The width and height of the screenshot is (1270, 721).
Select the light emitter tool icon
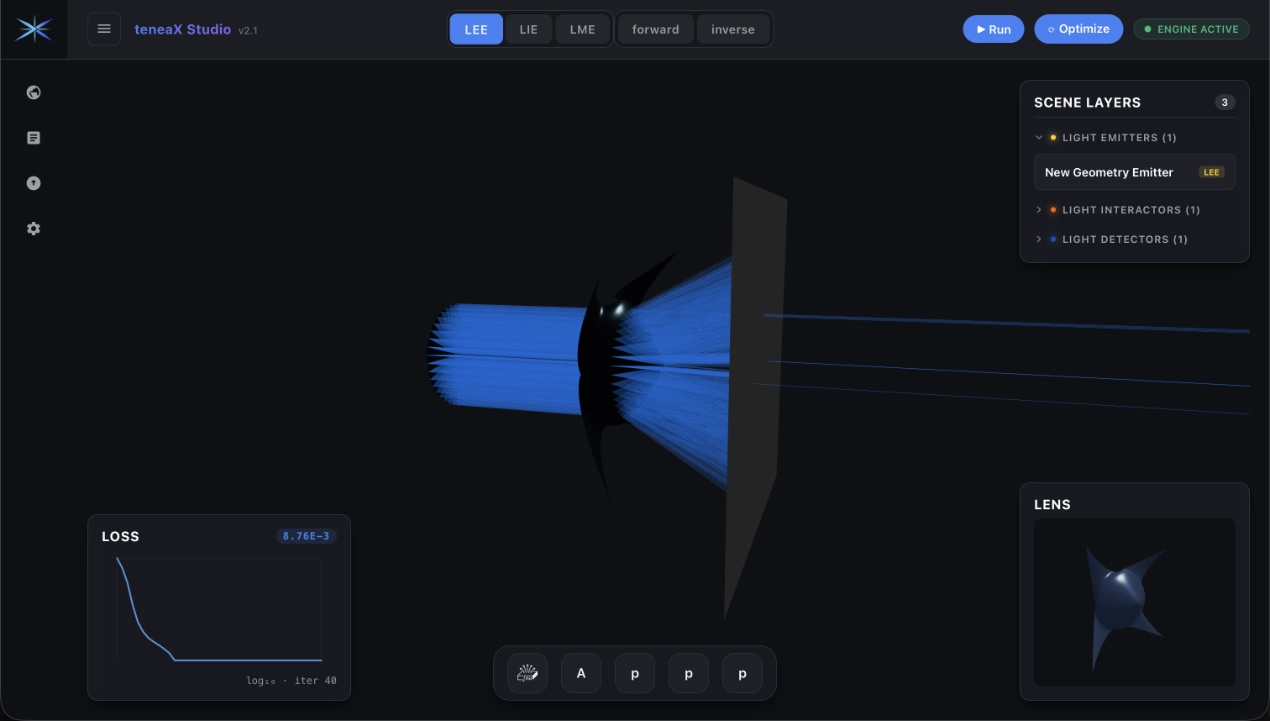[x=527, y=674]
